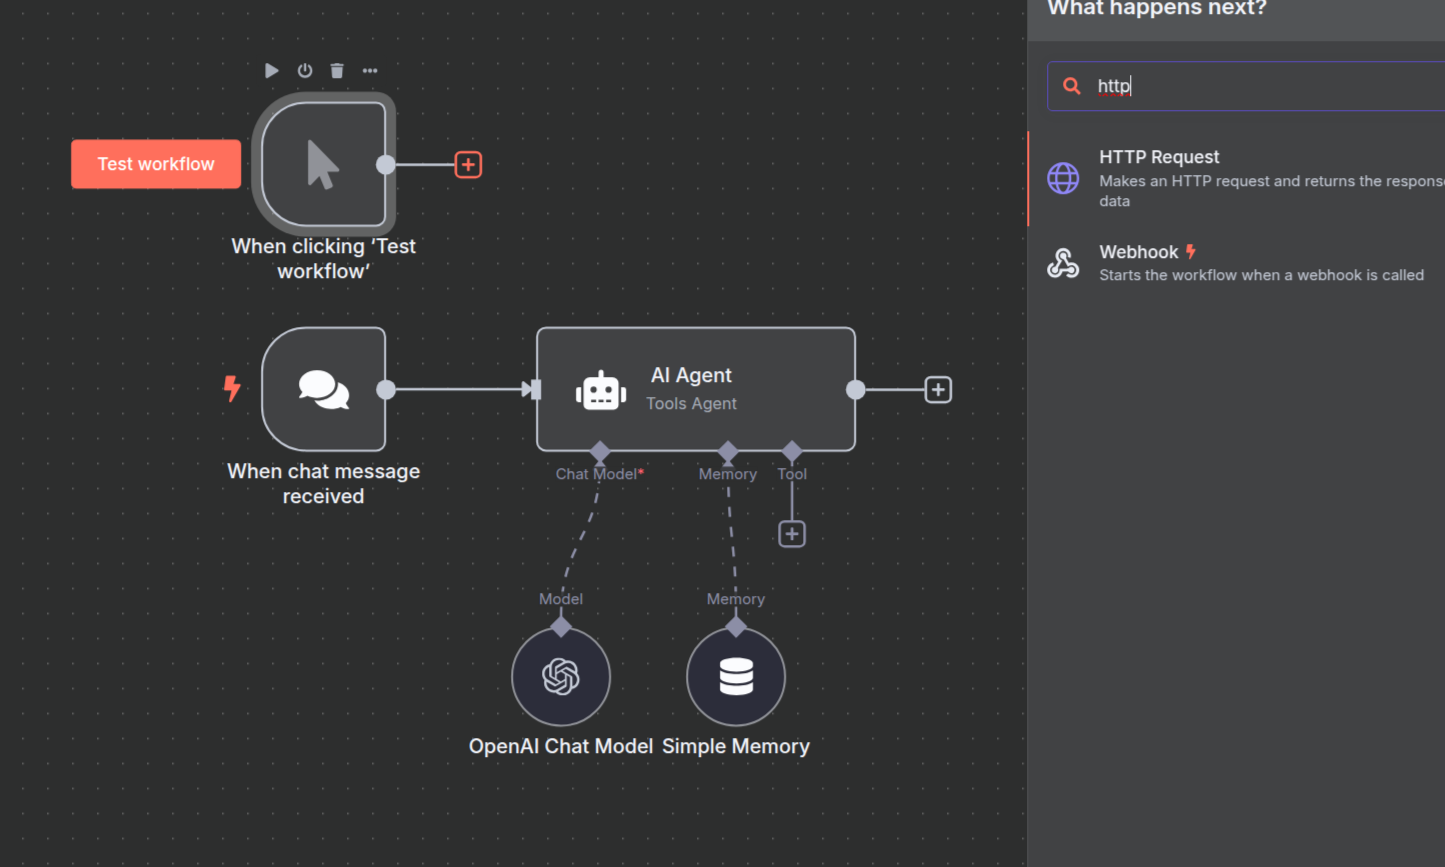Click the search field containing http
This screenshot has height=867, width=1445.
pyautogui.click(x=1260, y=86)
